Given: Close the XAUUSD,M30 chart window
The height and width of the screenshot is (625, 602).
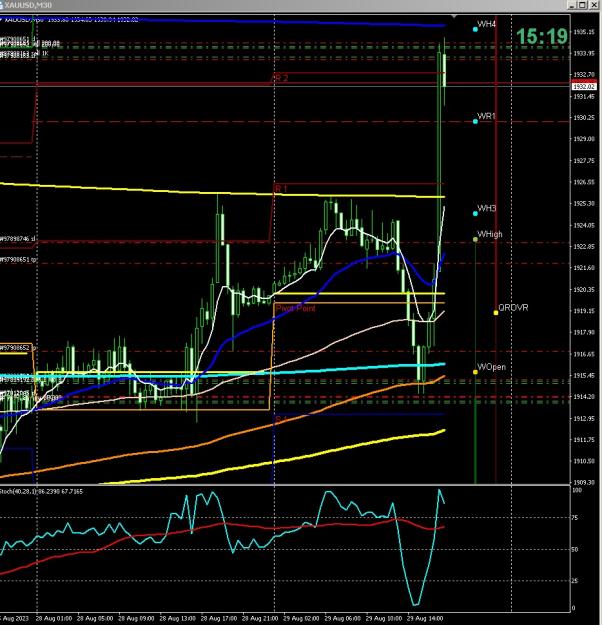Looking at the screenshot, I should click(x=593, y=4).
